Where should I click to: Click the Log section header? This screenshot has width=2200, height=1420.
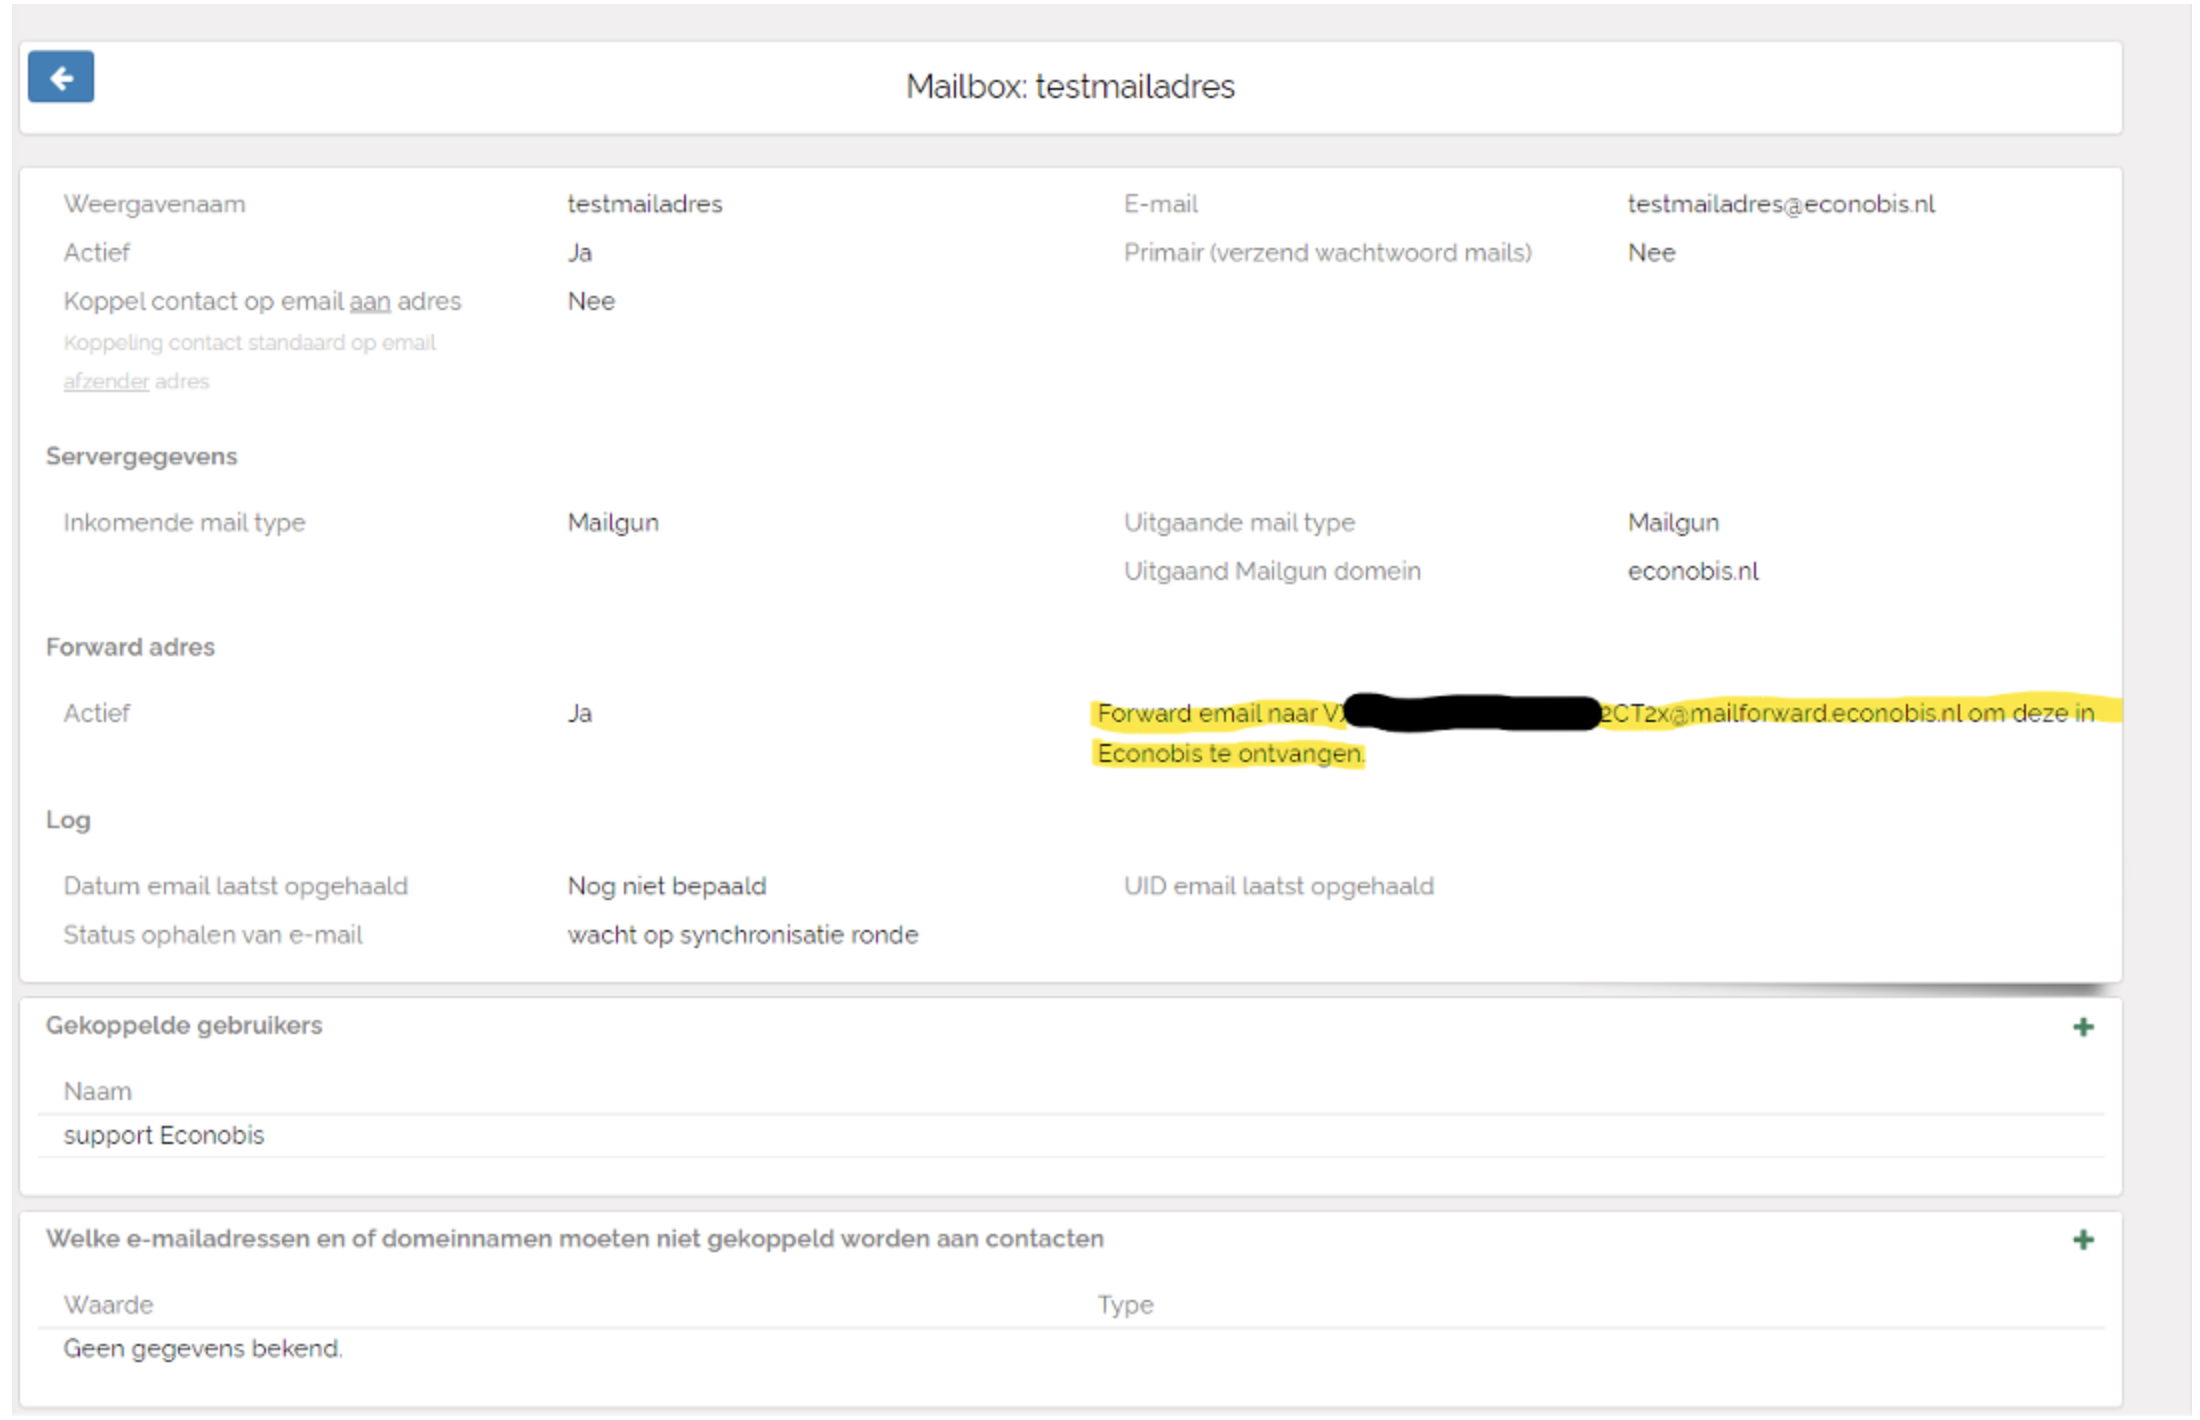click(x=68, y=820)
